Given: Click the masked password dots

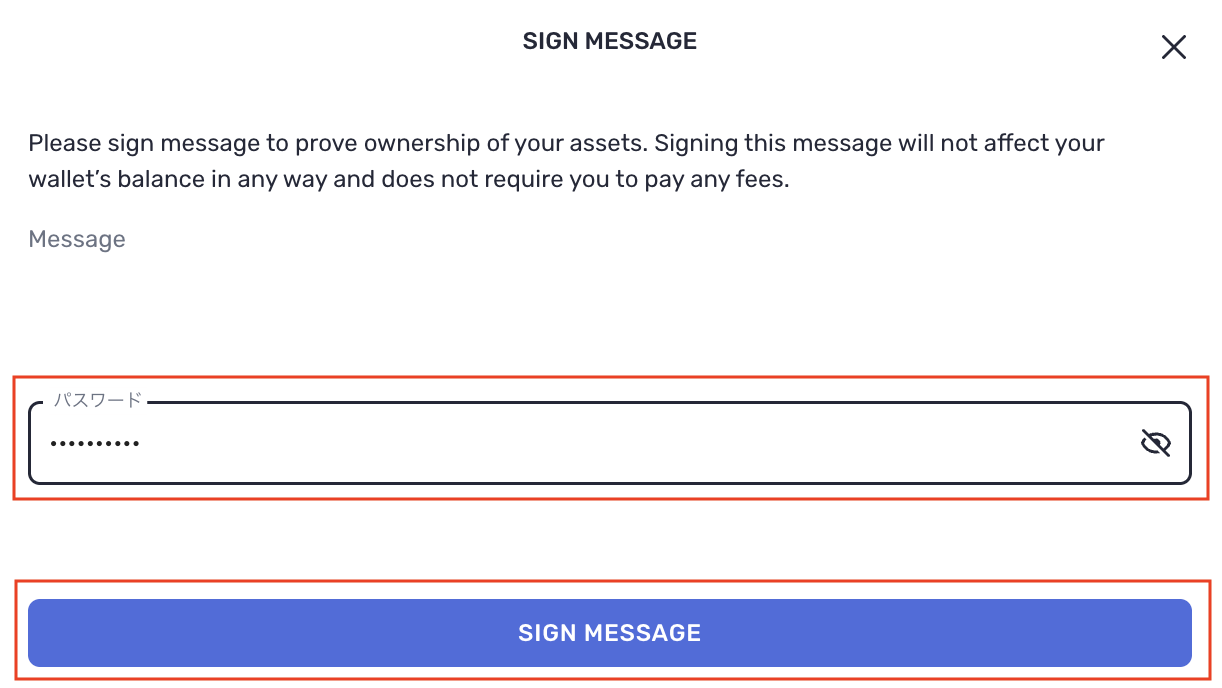Looking at the screenshot, I should click(94, 443).
